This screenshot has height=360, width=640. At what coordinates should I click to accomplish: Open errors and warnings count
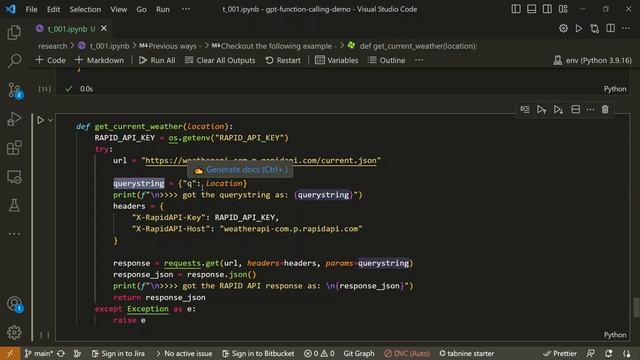pyautogui.click(x=319, y=353)
